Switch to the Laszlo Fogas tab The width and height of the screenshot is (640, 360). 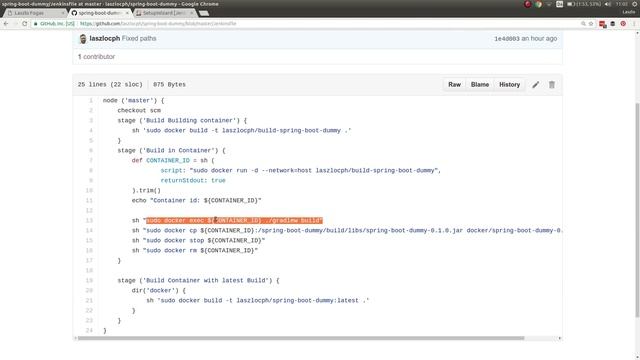[36, 13]
